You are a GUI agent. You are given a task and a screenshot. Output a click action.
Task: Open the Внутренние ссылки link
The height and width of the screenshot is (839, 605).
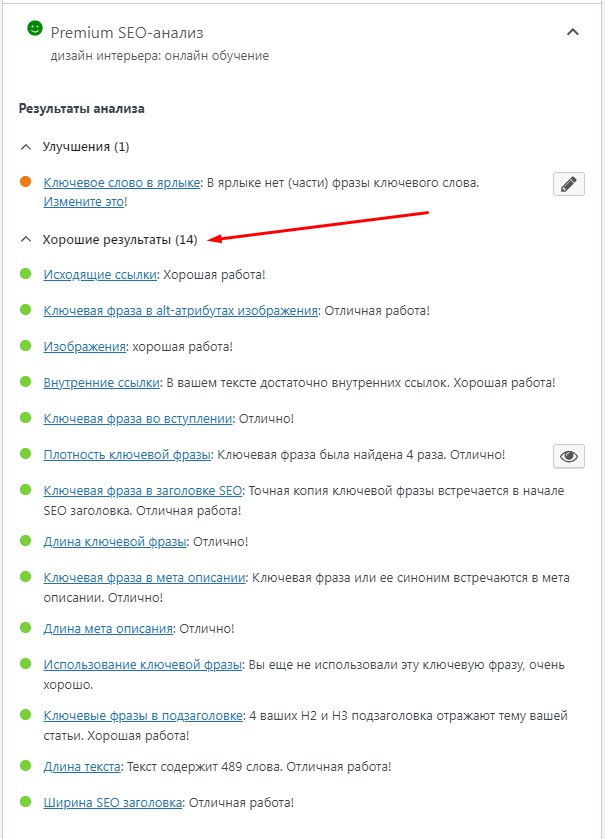101,382
